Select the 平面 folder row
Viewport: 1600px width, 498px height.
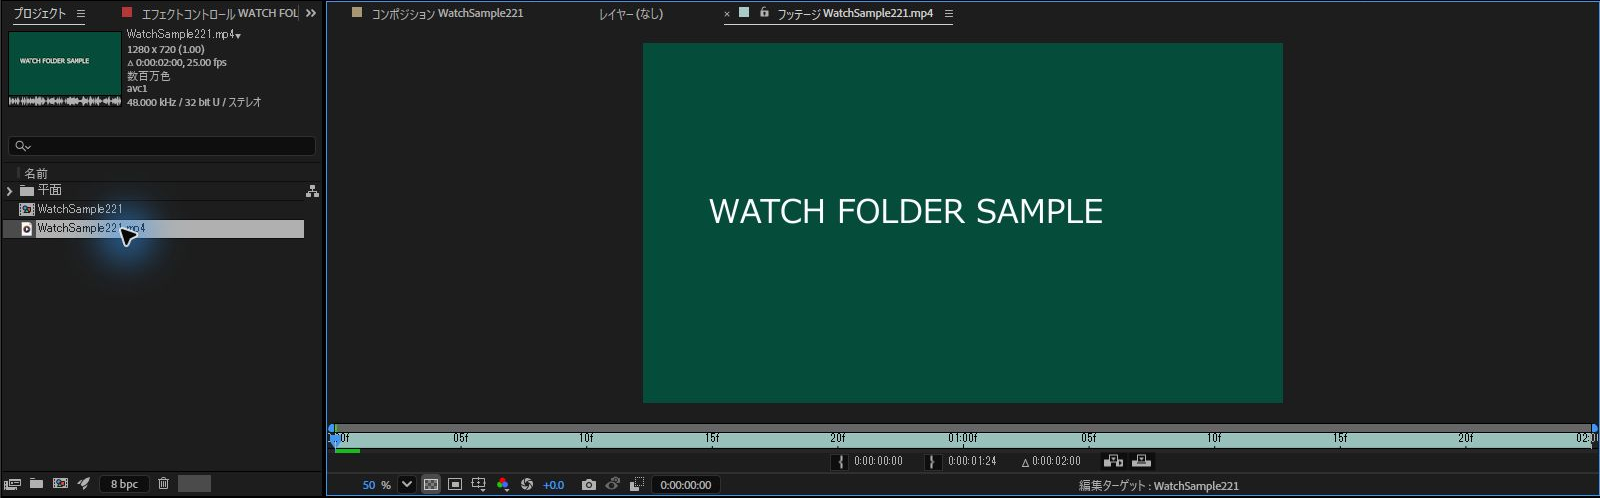coord(153,190)
